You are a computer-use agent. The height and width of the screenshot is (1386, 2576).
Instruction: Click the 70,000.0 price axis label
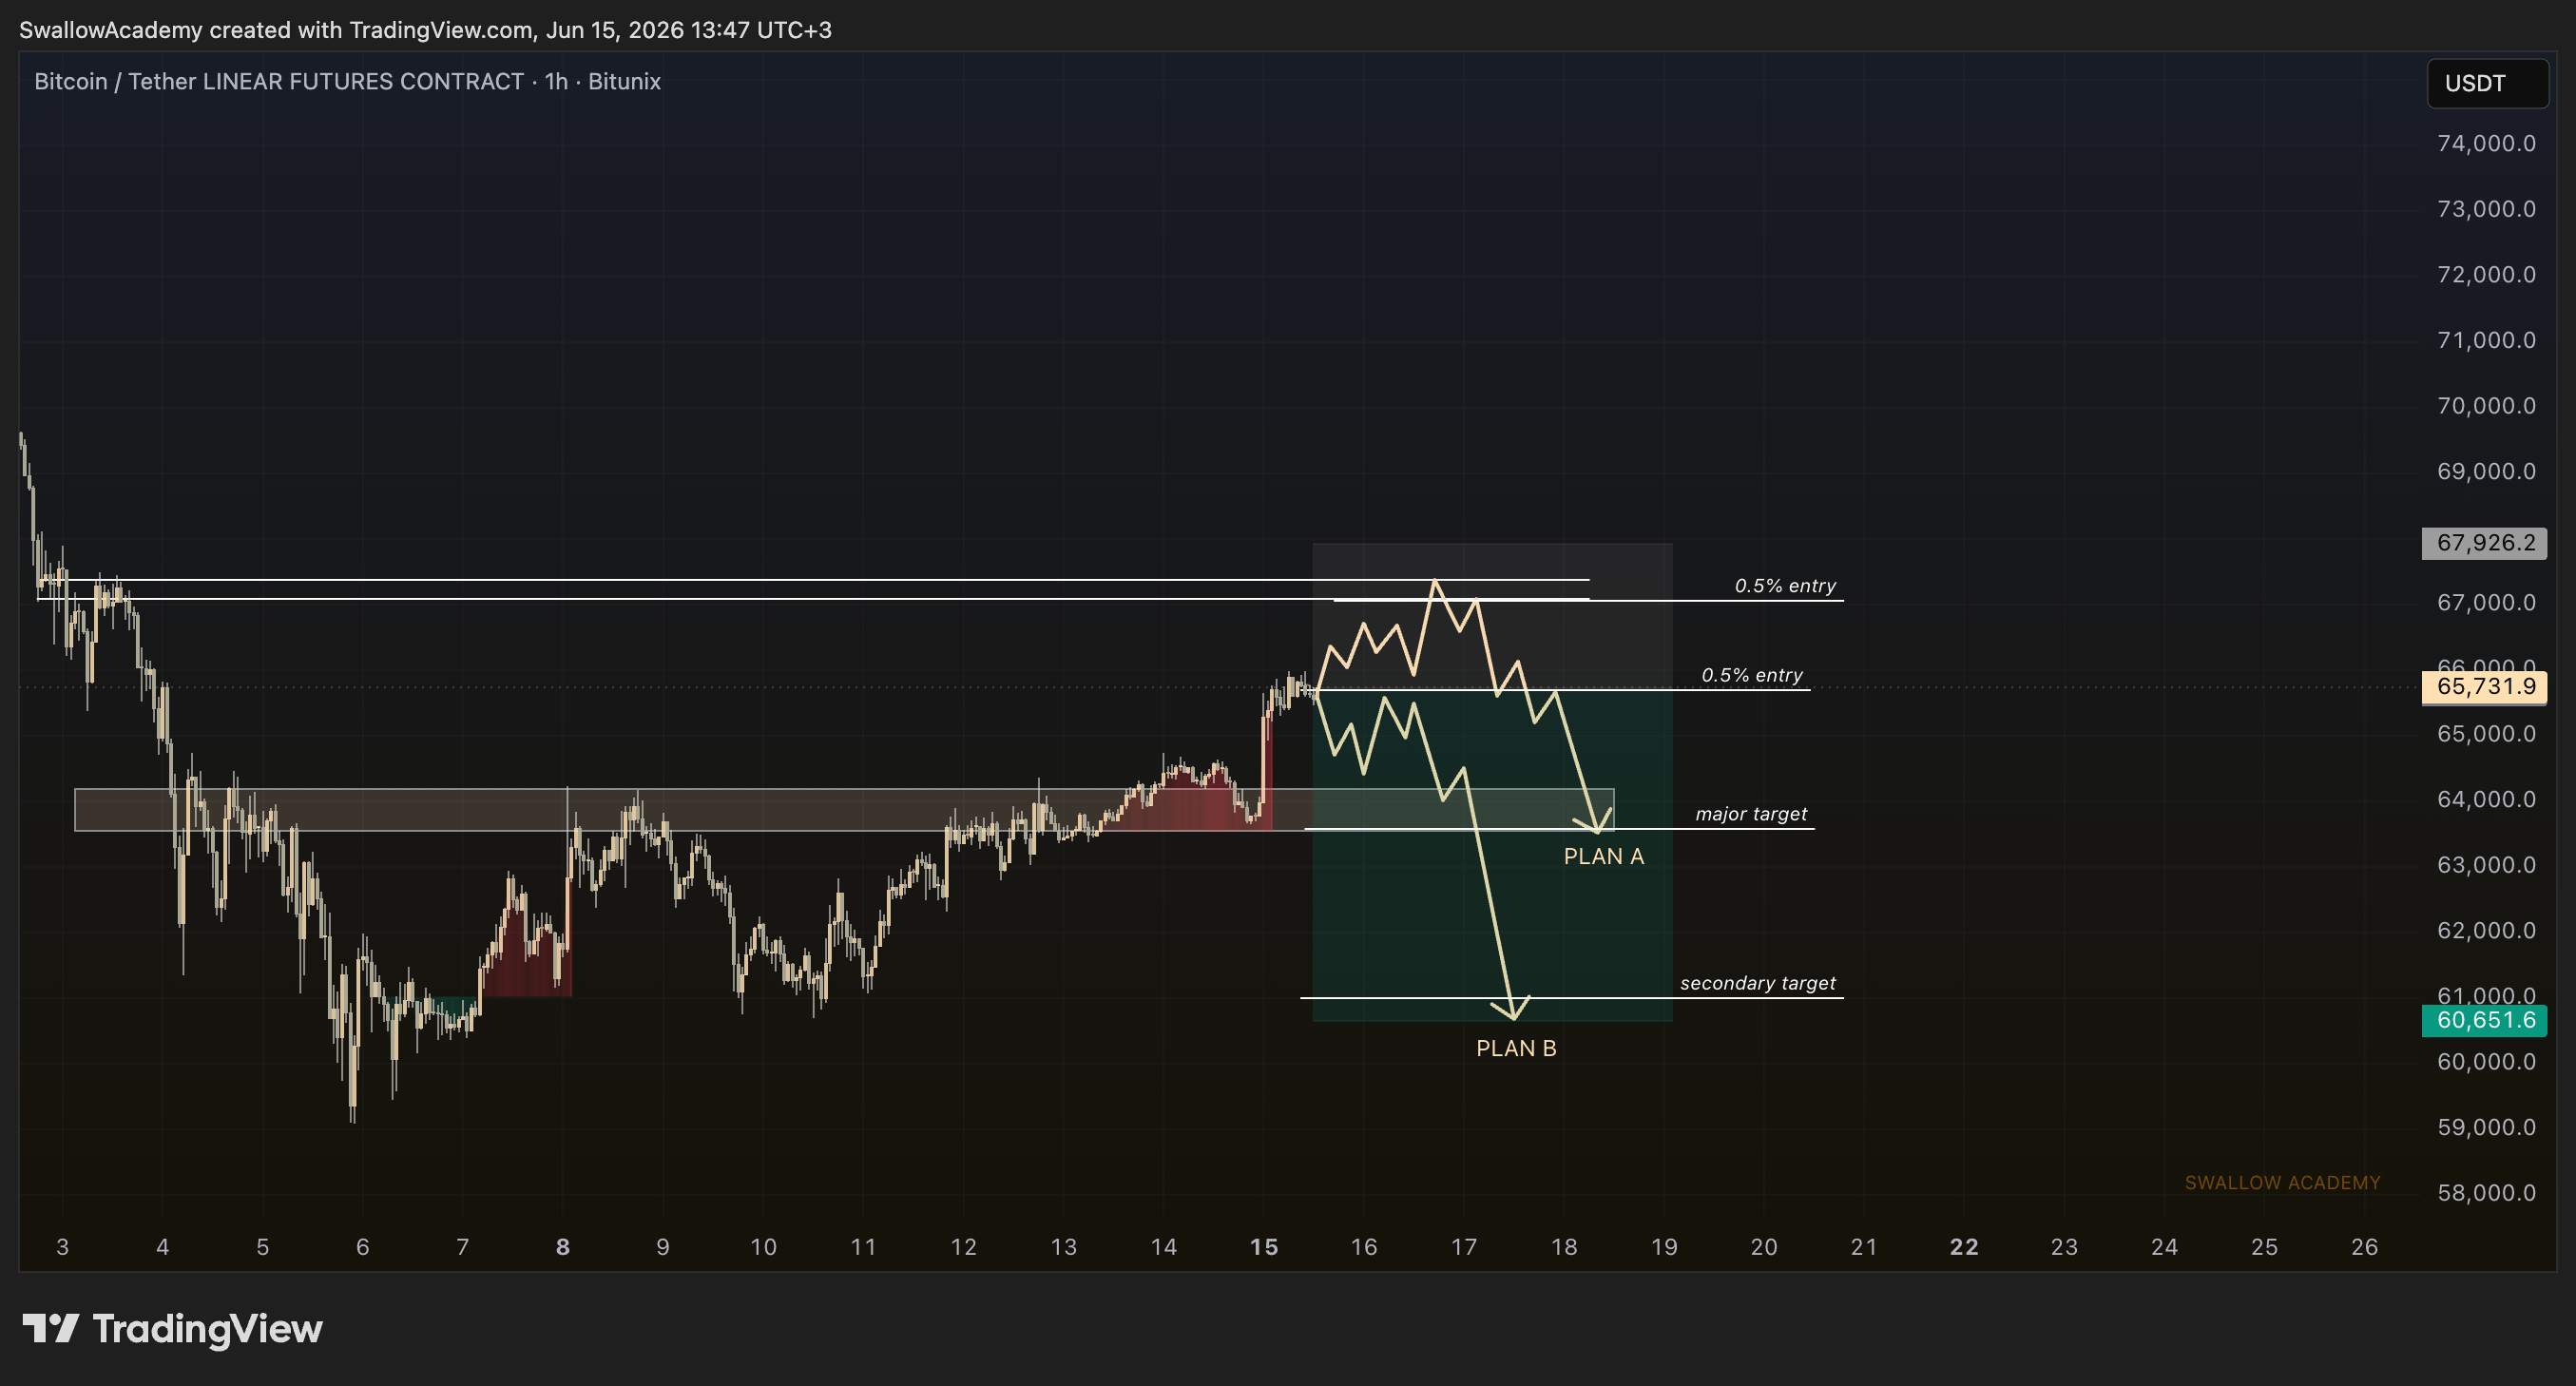point(2486,406)
